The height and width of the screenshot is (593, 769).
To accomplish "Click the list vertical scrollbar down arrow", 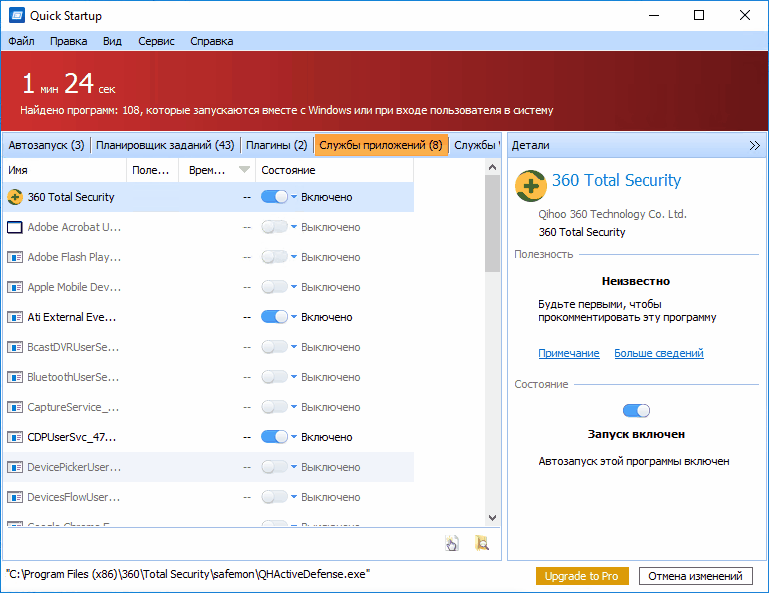I will (x=492, y=518).
